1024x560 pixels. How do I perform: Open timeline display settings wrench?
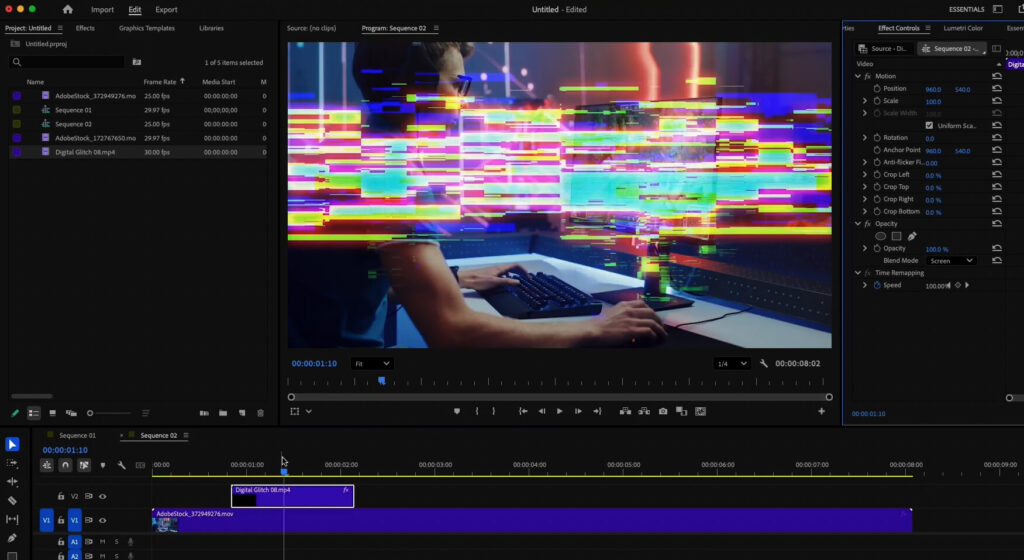pyautogui.click(x=121, y=465)
